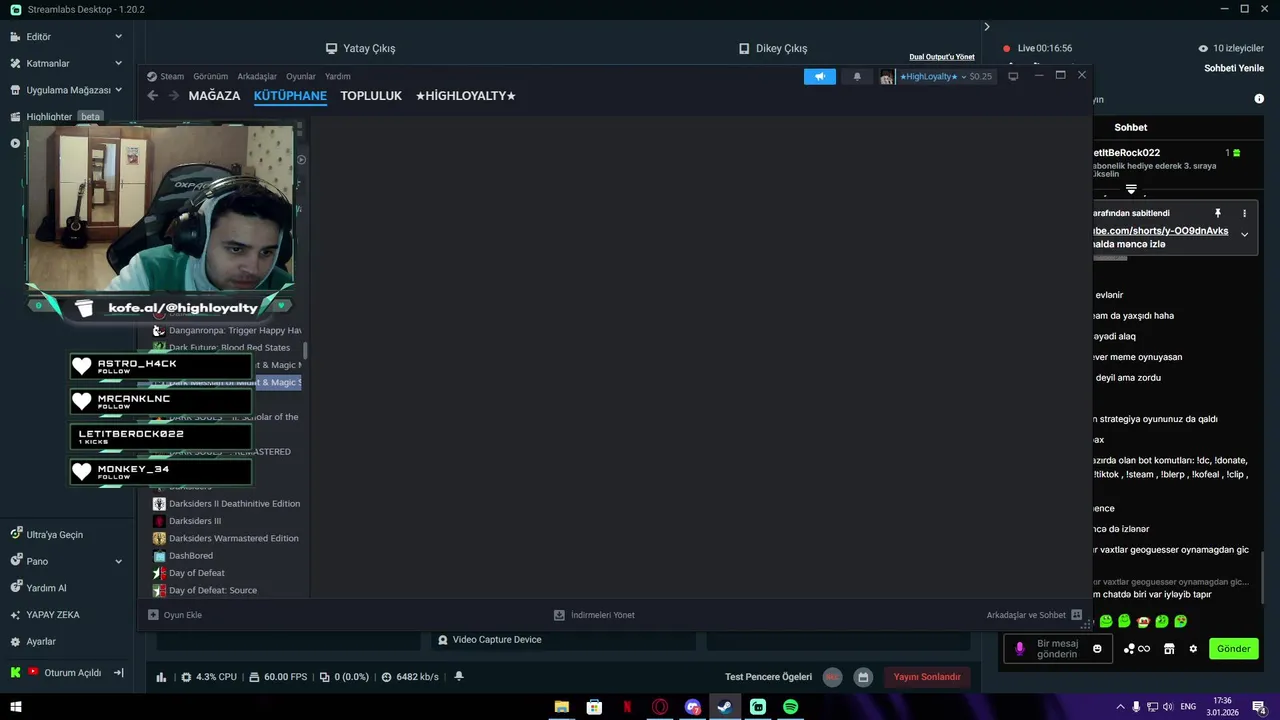Screen dimensions: 1280x720
Task: Click the replay buffer icon beside REC
Action: coord(864,677)
